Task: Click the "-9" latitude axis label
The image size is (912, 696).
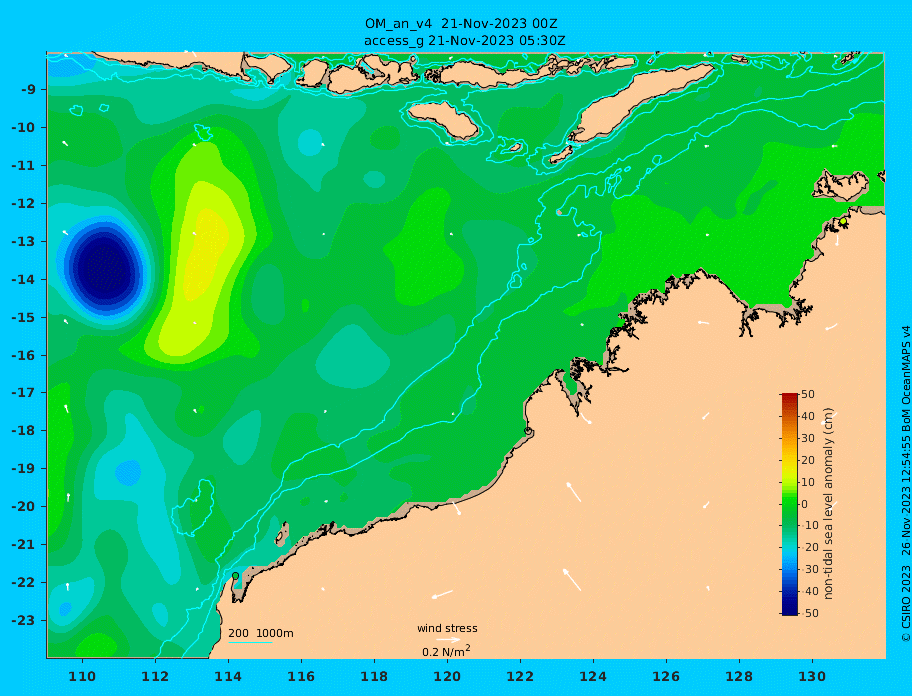Action: pyautogui.click(x=29, y=90)
